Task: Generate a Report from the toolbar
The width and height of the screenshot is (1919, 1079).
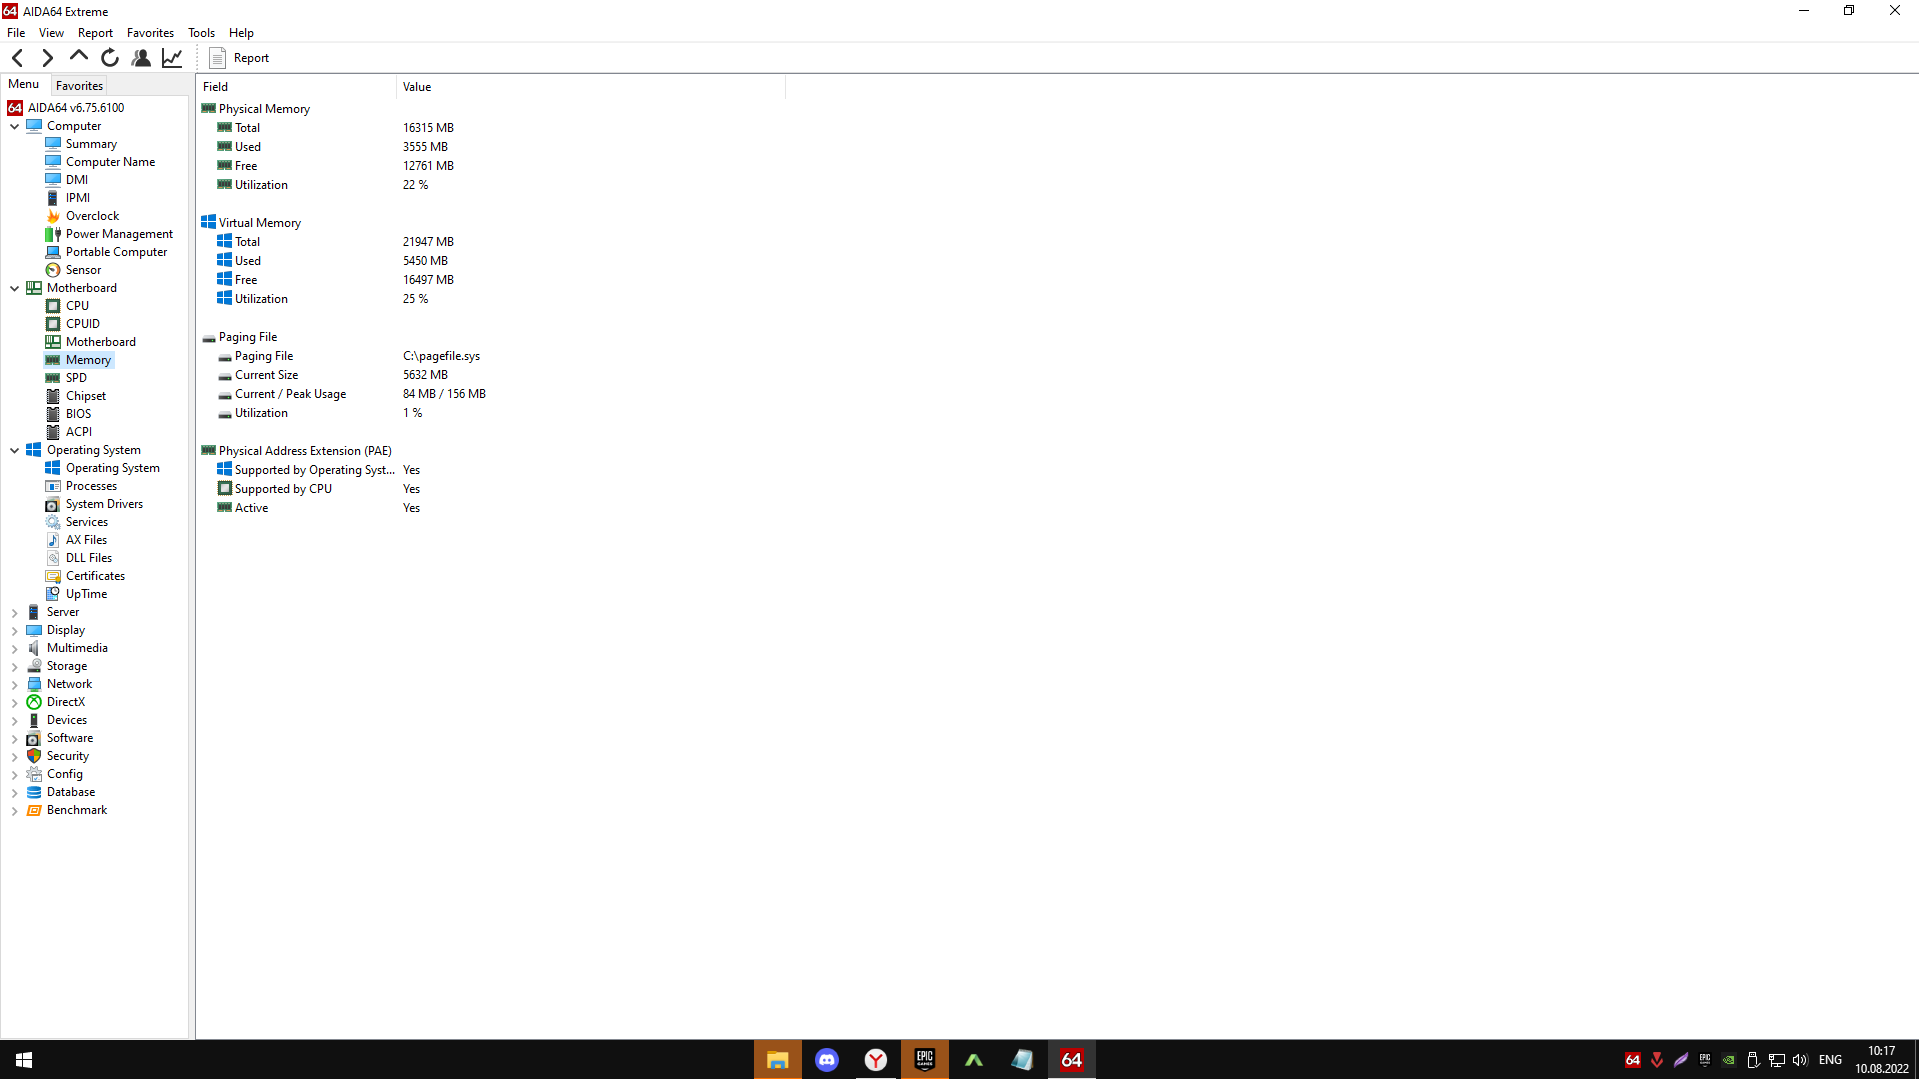Action: [239, 58]
